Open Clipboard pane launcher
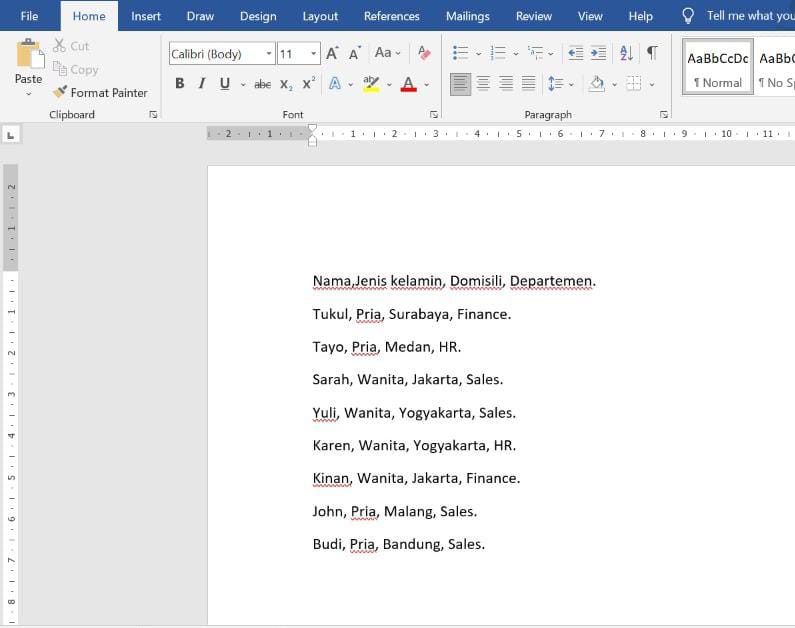This screenshot has height=628, width=795. (153, 115)
